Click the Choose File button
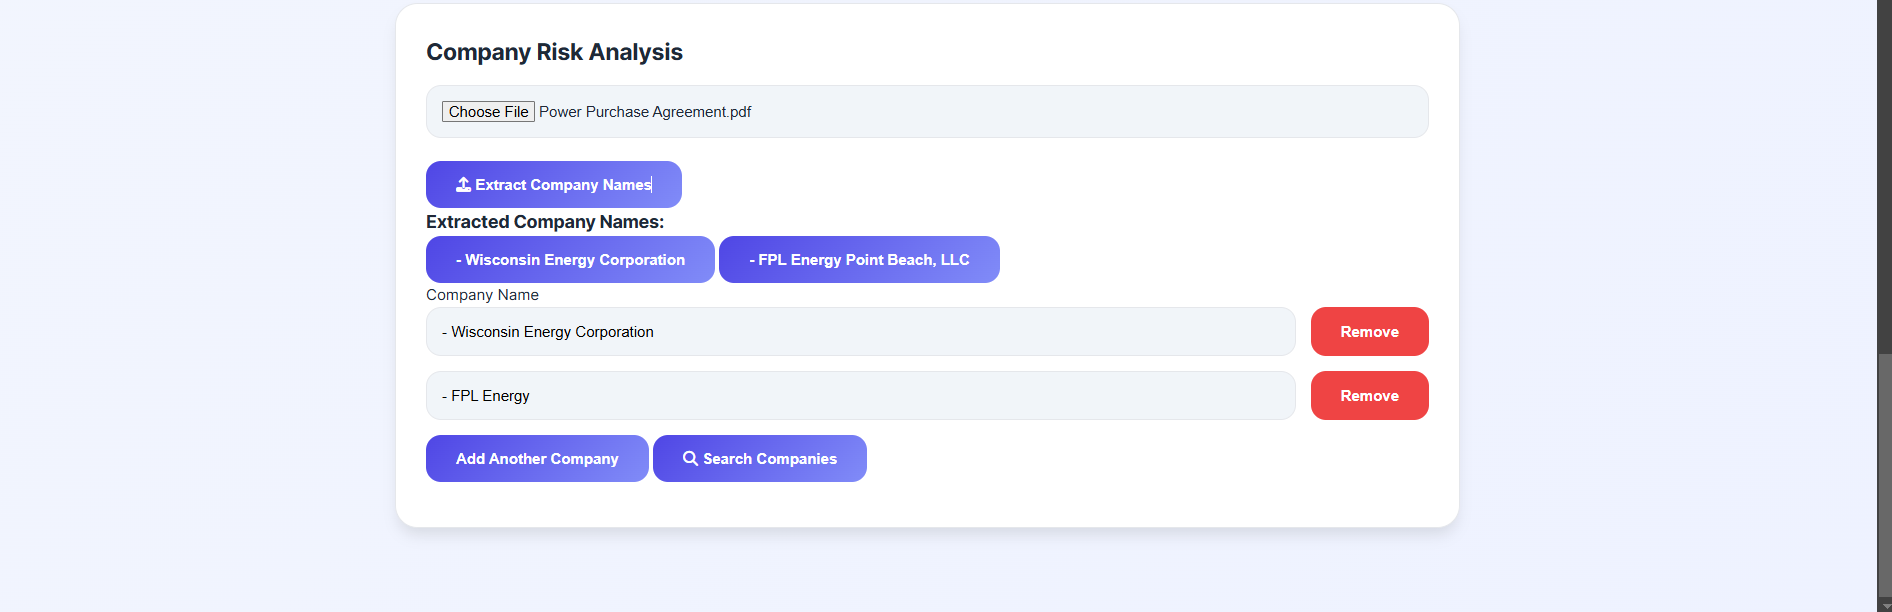Viewport: 1892px width, 612px height. coord(488,112)
